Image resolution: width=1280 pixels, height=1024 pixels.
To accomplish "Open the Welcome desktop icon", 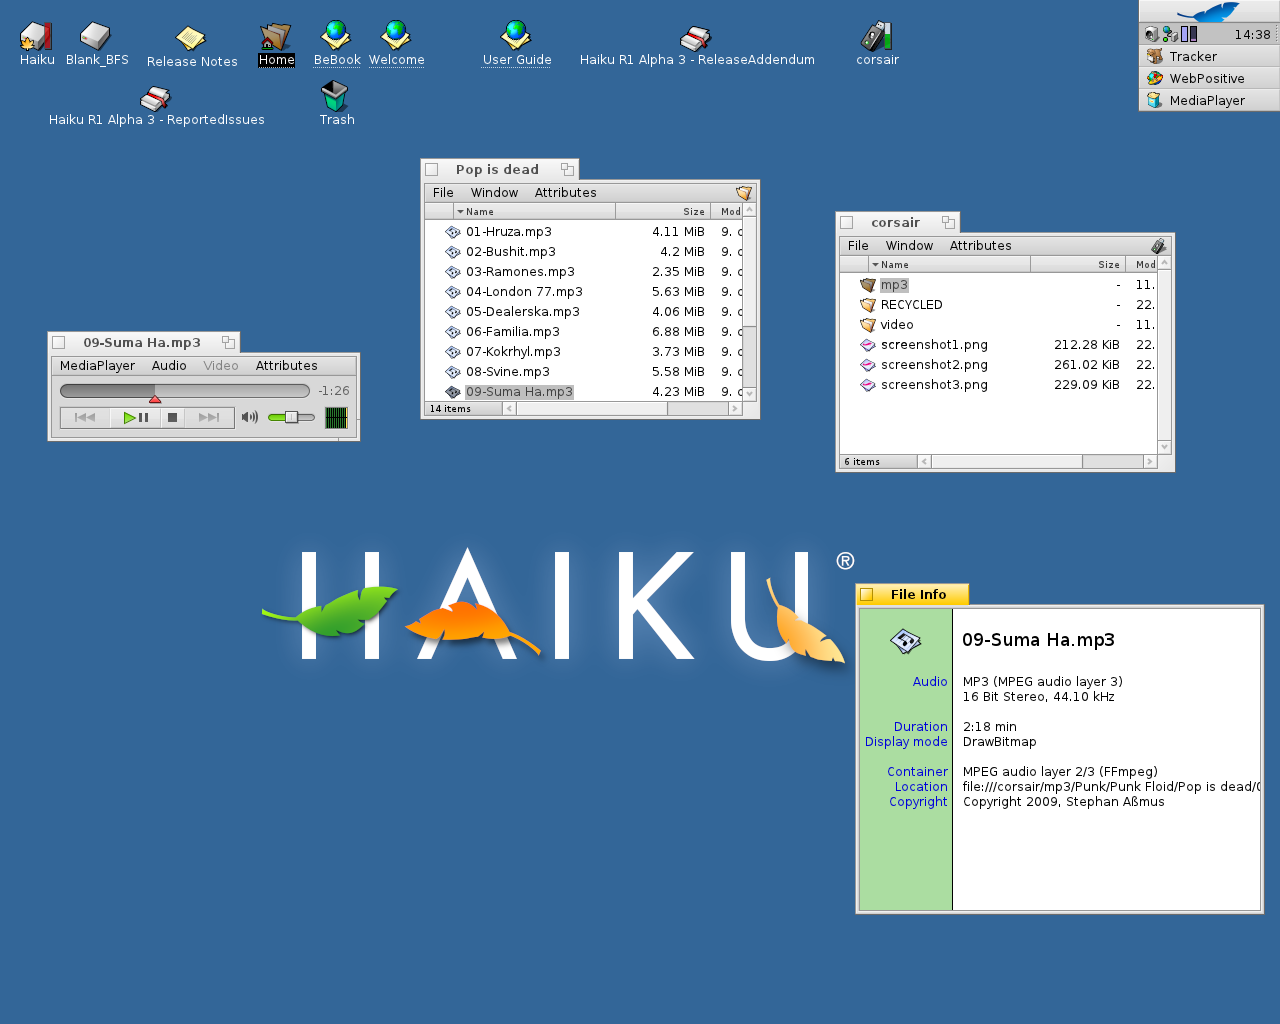I will click(396, 36).
